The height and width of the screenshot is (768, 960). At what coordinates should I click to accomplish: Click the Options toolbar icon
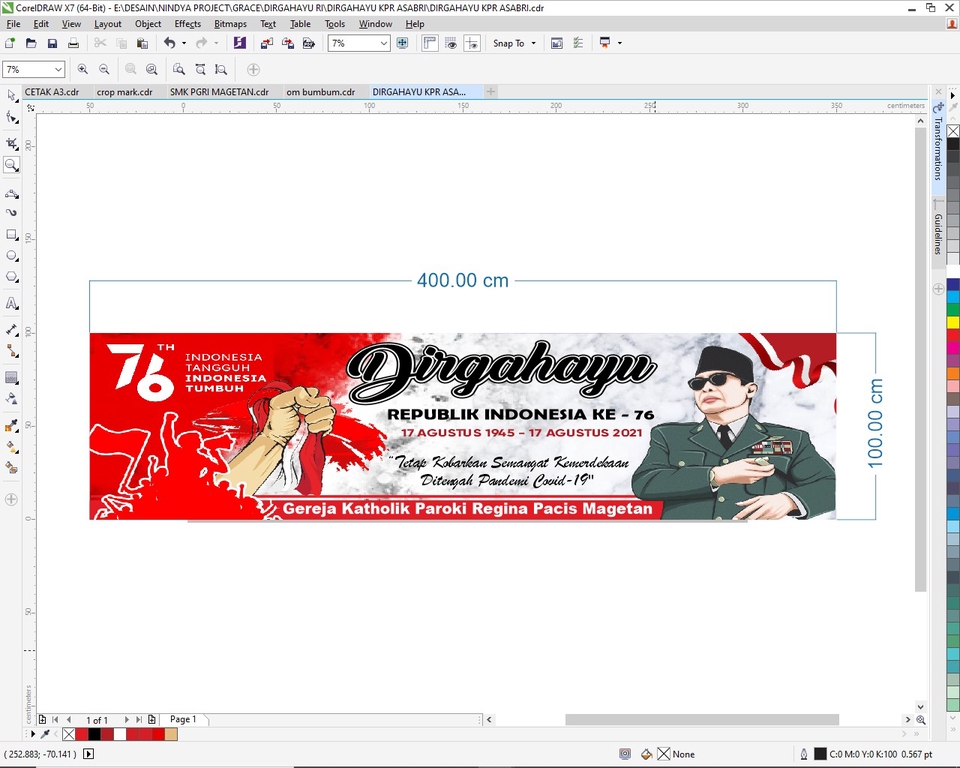click(x=578, y=43)
